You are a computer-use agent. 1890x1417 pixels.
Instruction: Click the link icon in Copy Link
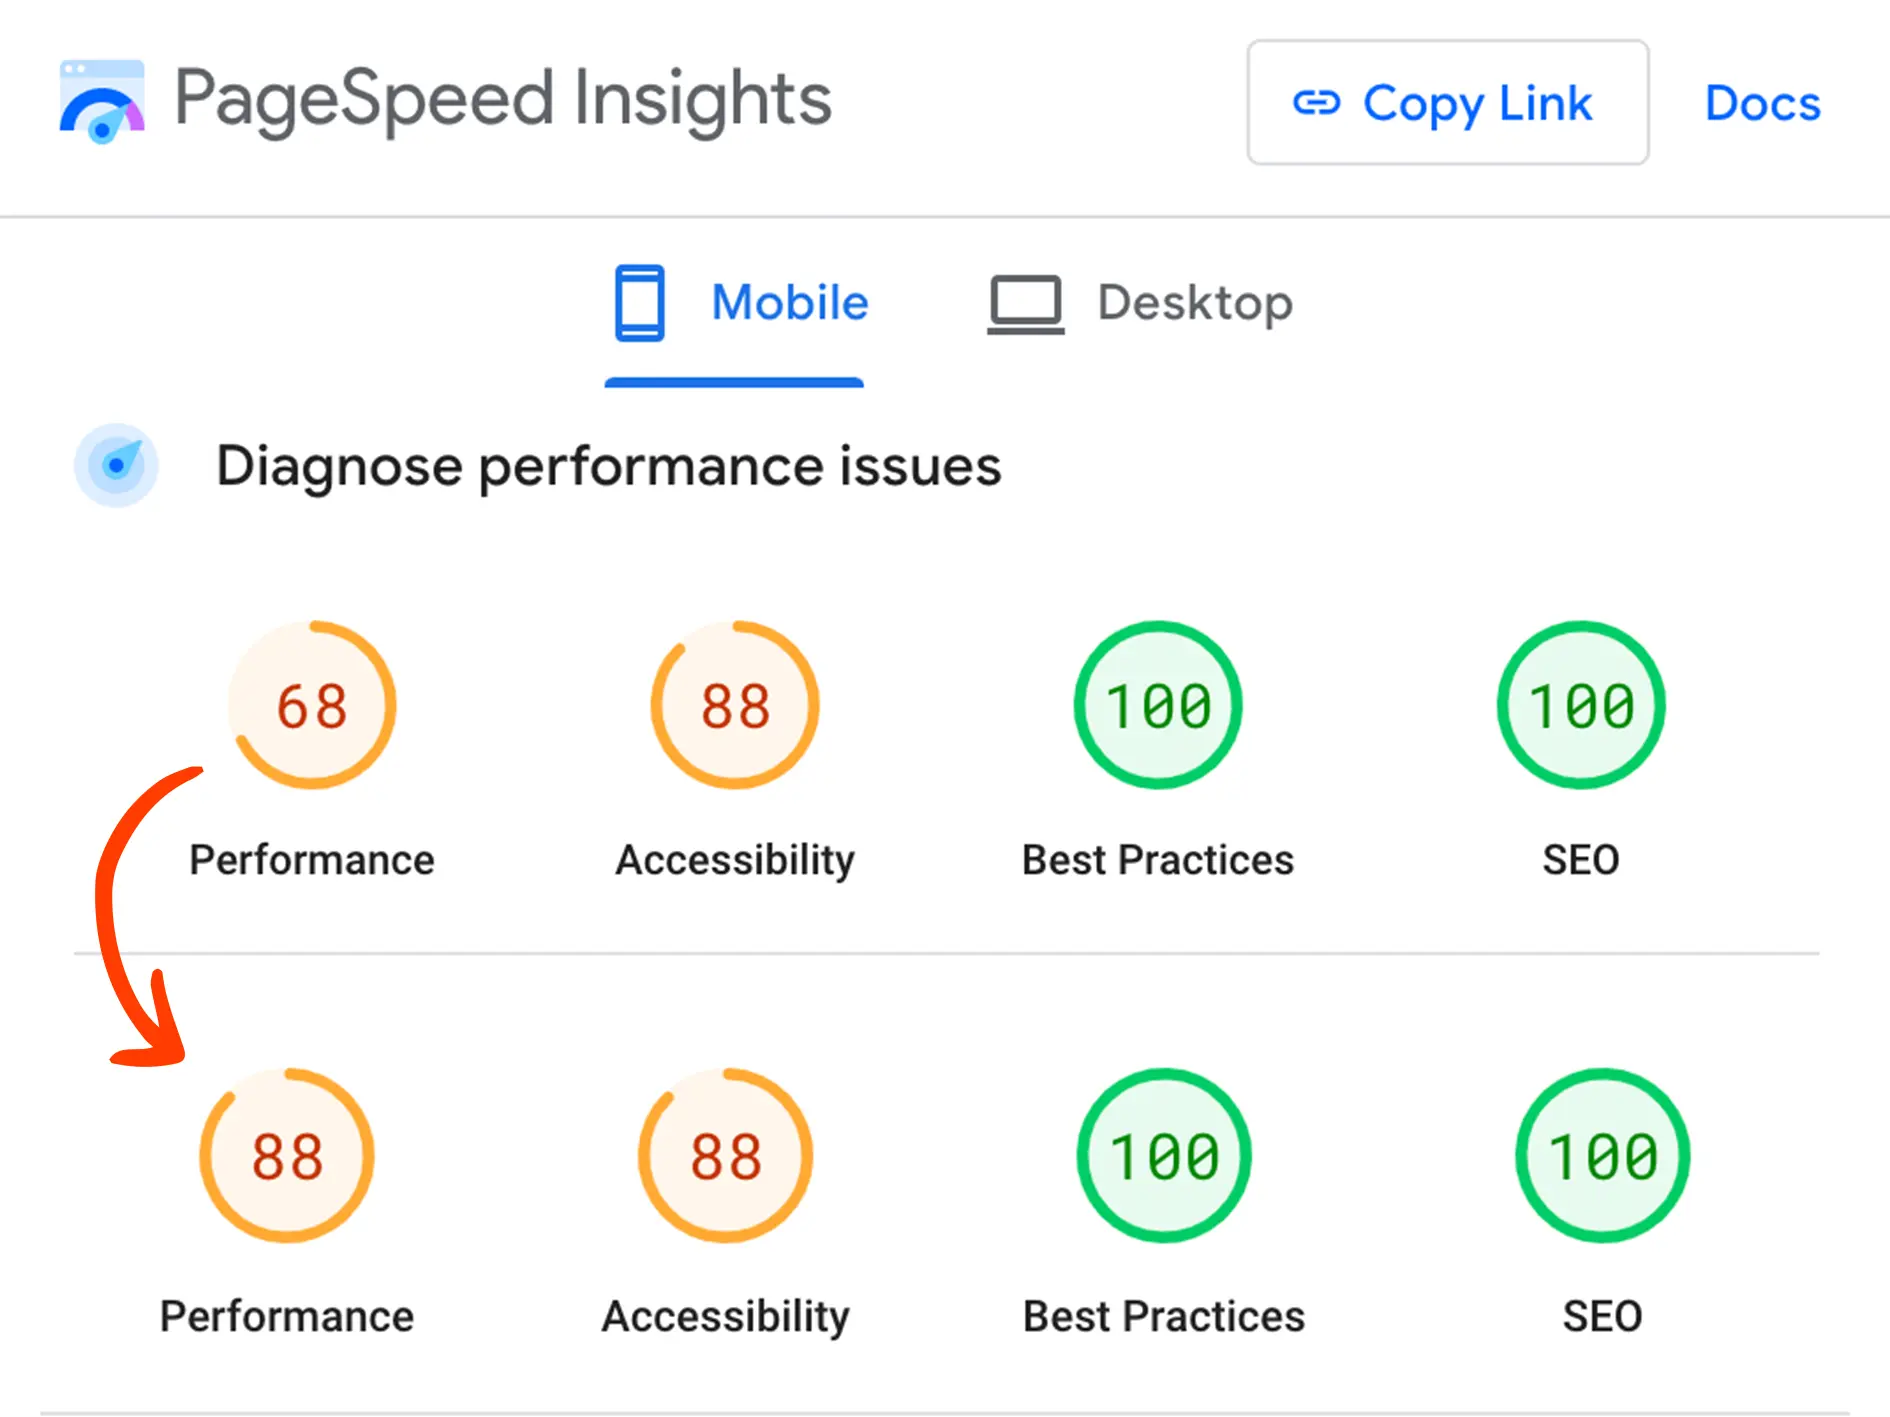(x=1316, y=103)
